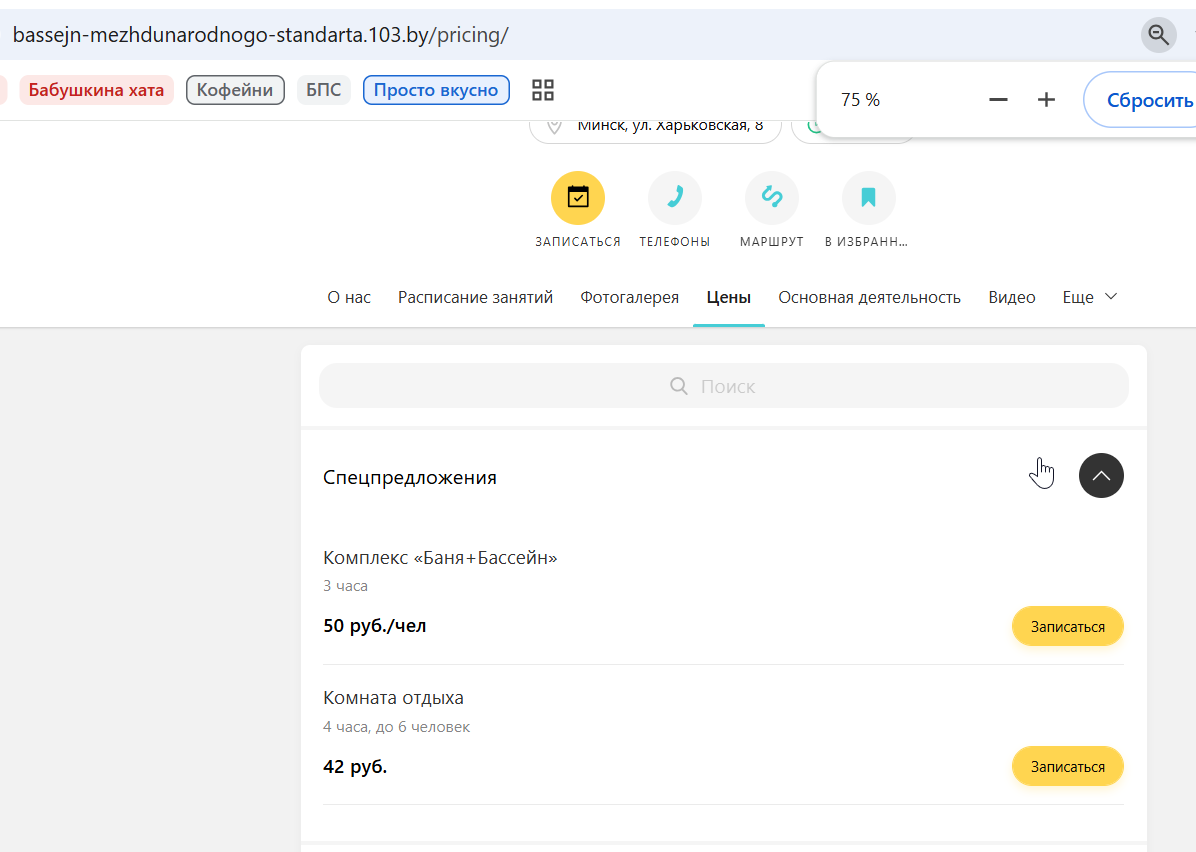Decrease zoom with minus button
Viewport: 1196px width, 852px height.
pos(998,100)
